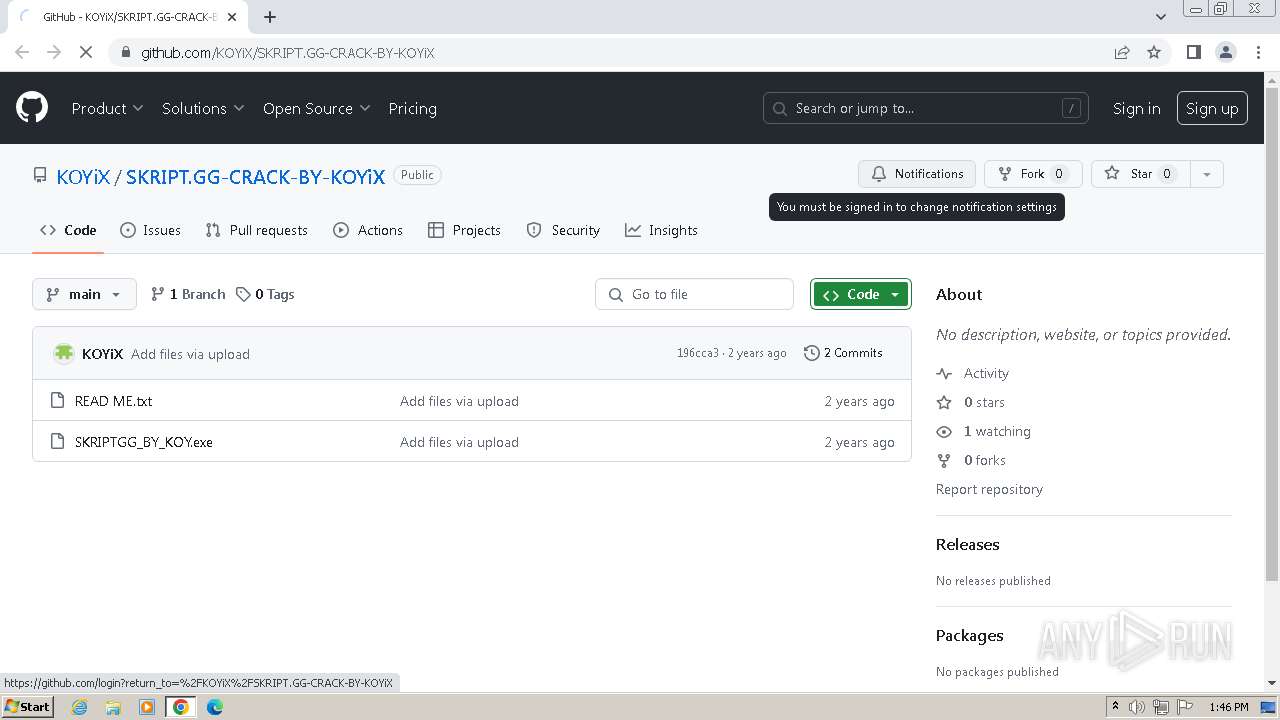Screen dimensions: 1280x720
Task: Switch to the Insights tab
Action: pos(661,230)
